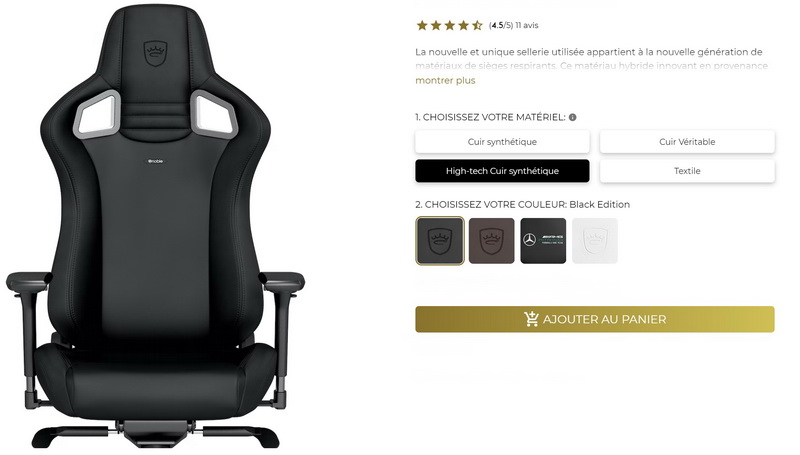Select Cuir Véritable material option
The image size is (800, 455).
[687, 142]
